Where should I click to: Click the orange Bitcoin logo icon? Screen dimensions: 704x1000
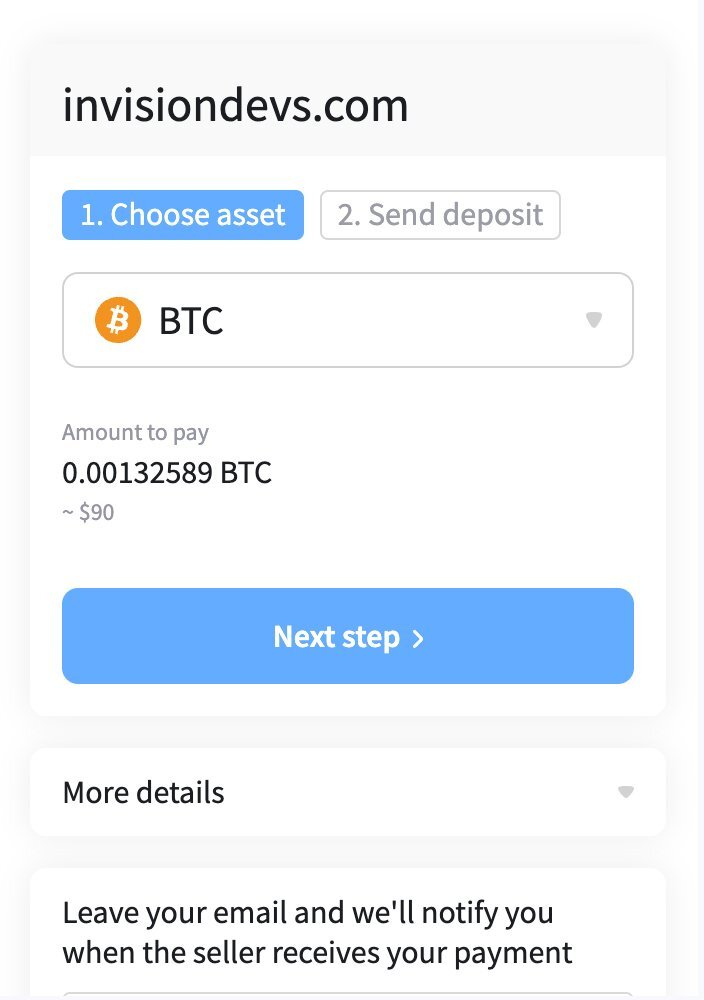118,321
